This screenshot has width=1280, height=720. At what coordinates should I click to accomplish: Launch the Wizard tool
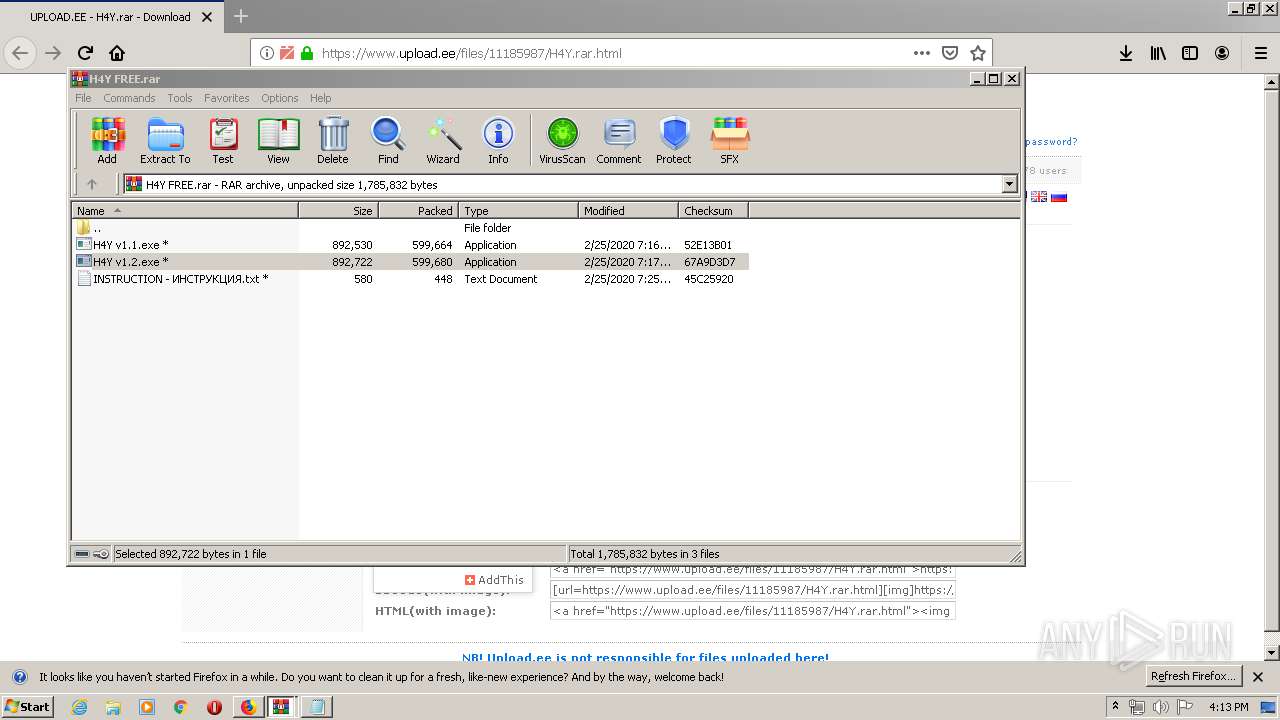click(x=443, y=140)
